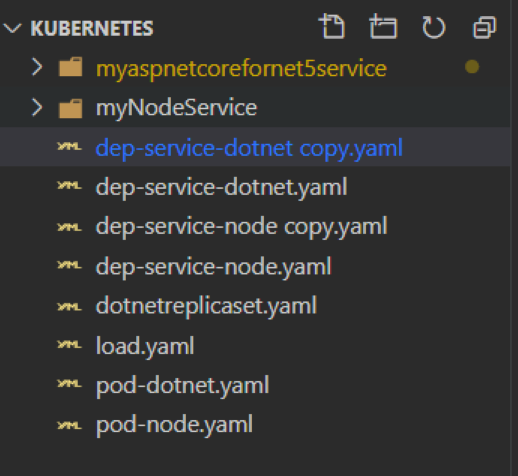Collapse the KUBERNETES section chevron
The image size is (518, 476).
(12, 28)
